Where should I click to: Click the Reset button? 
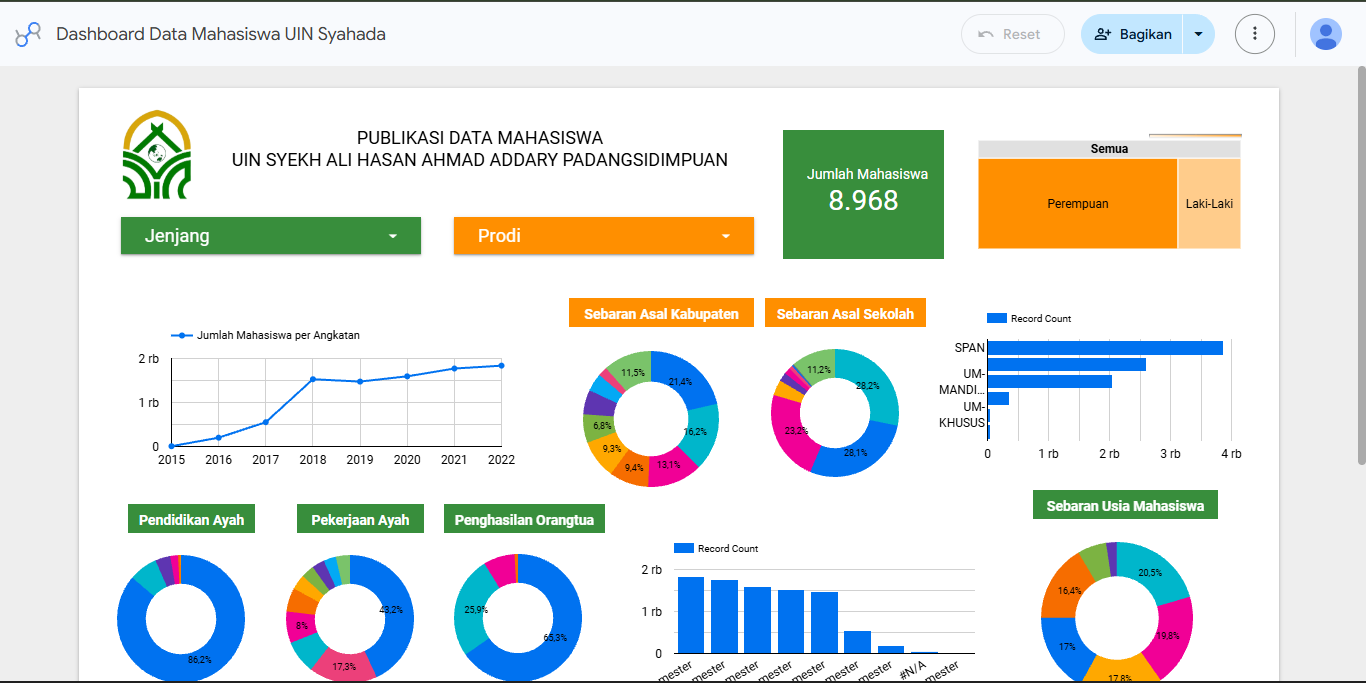[x=1013, y=34]
